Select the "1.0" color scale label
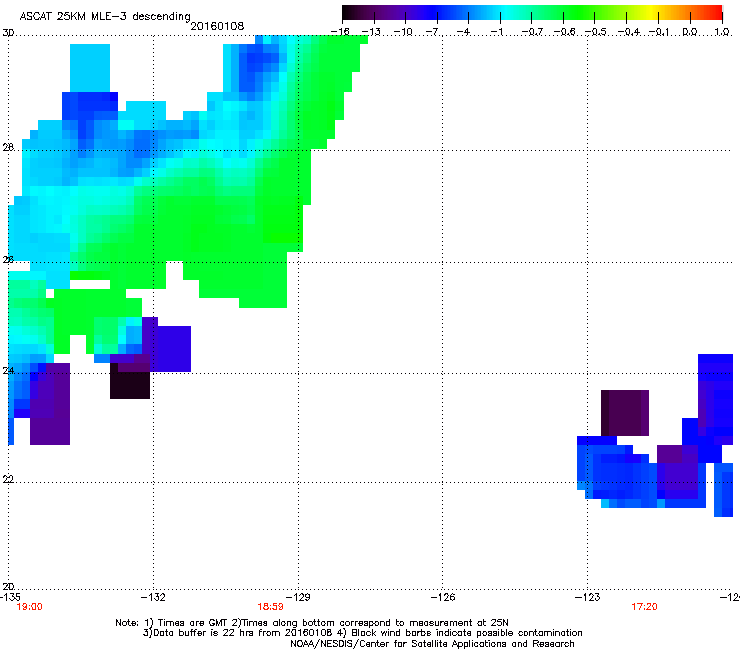The image size is (740, 650). click(722, 32)
